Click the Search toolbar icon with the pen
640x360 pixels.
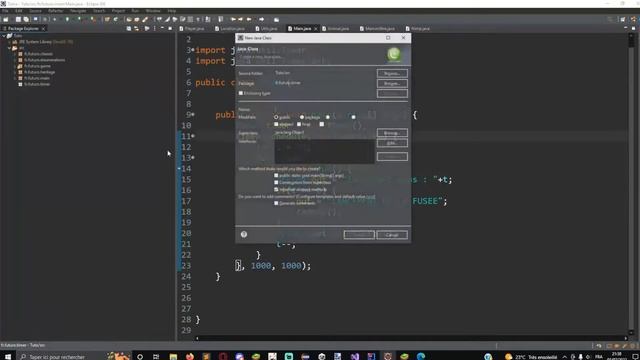(x=145, y=19)
